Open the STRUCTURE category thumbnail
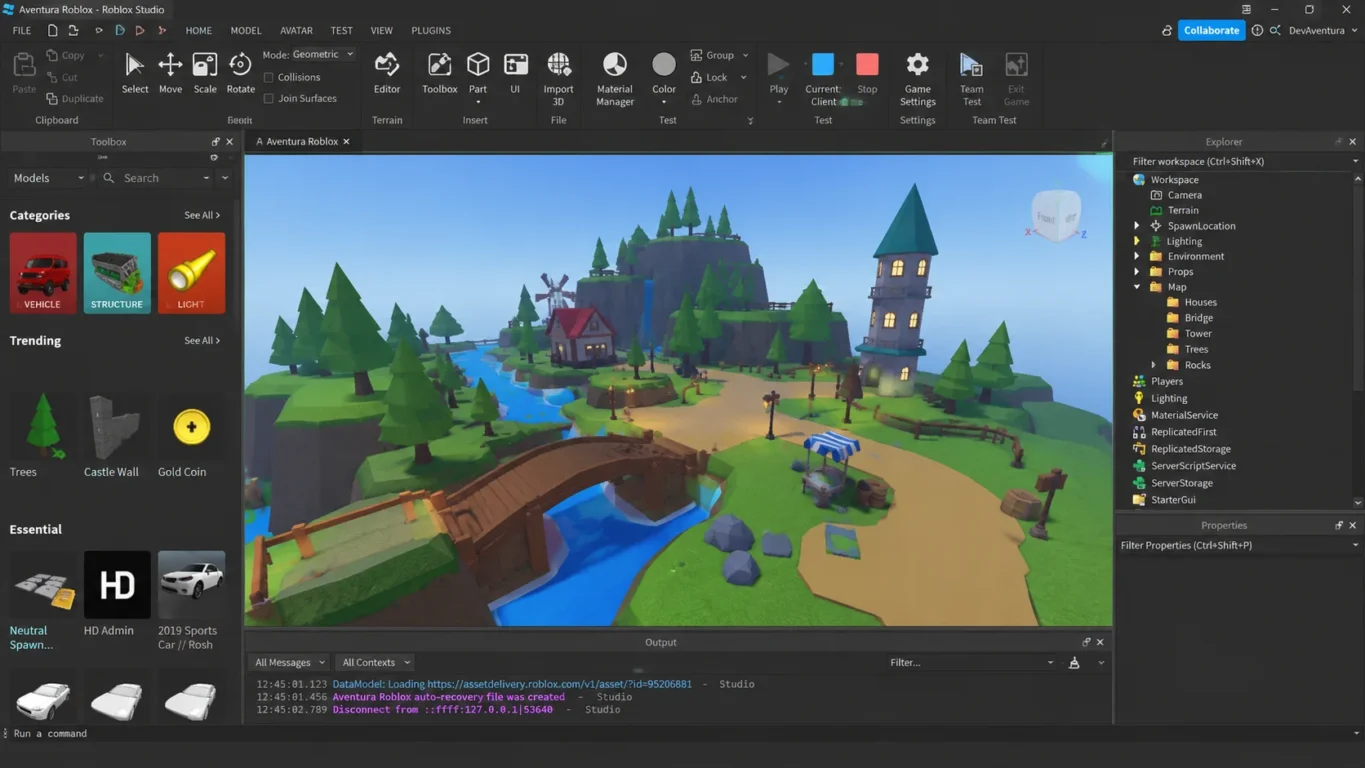Screen dimensions: 1365x768 (x=117, y=273)
